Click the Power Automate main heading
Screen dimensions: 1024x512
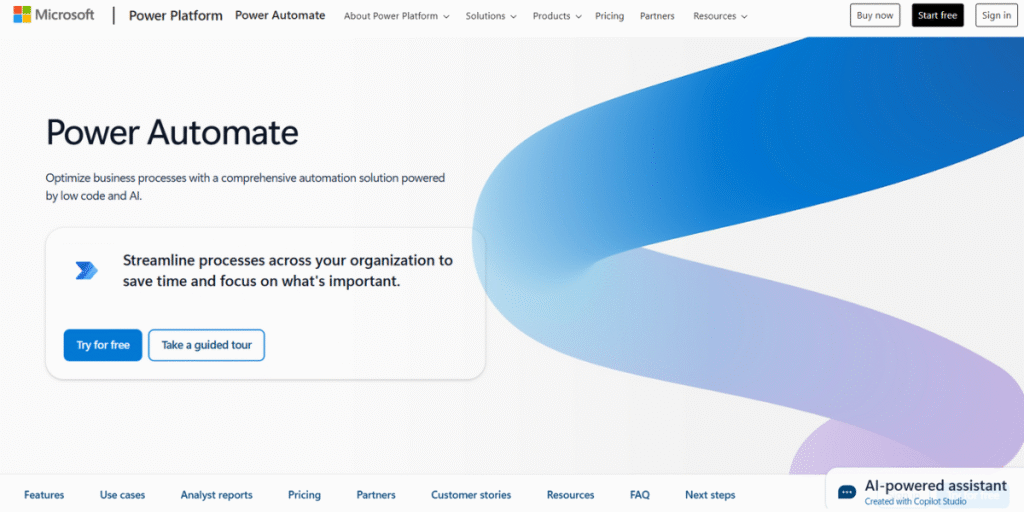tap(172, 133)
